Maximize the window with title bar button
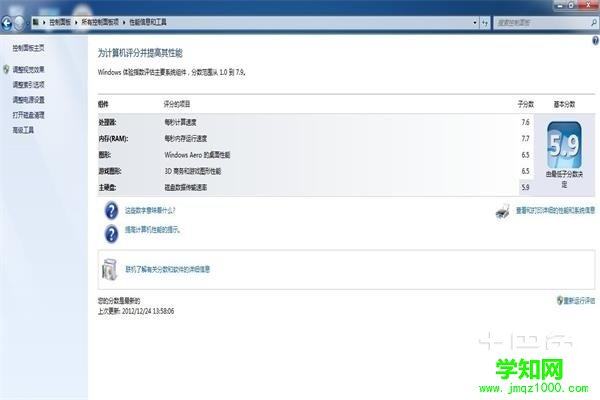 (572, 5)
